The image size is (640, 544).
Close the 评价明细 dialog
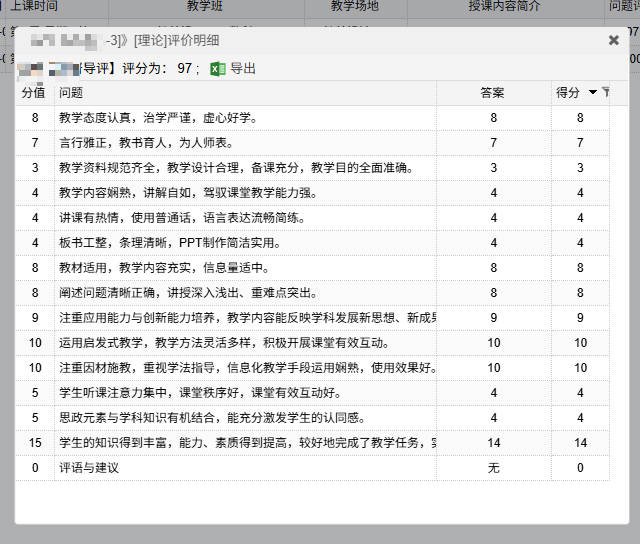[x=613, y=40]
